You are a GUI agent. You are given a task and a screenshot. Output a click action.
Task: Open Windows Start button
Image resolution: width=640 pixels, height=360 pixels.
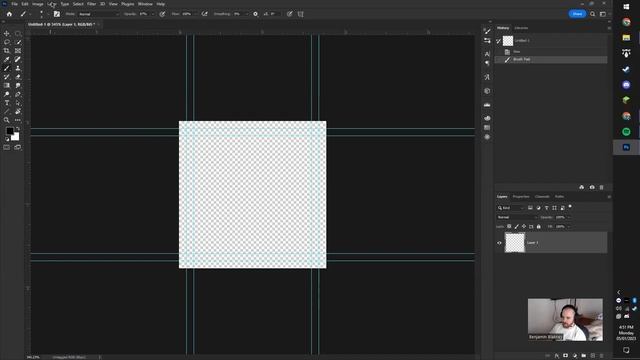point(626,7)
